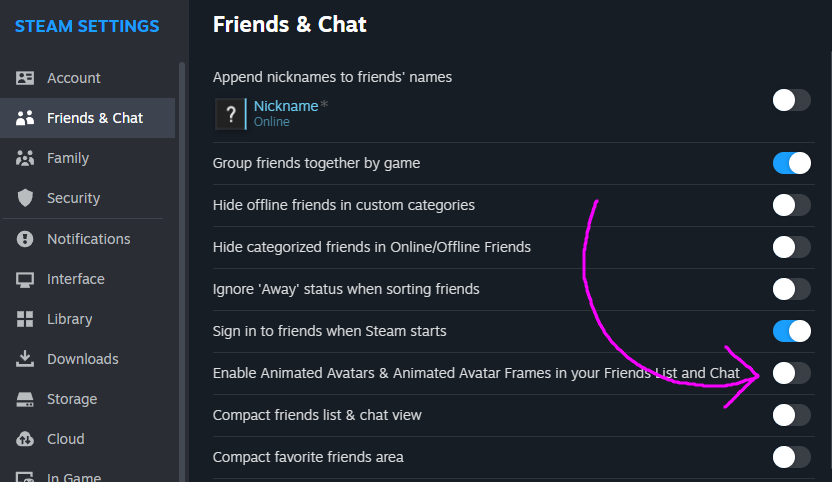Open the Friends & Chat settings tab

click(x=94, y=118)
